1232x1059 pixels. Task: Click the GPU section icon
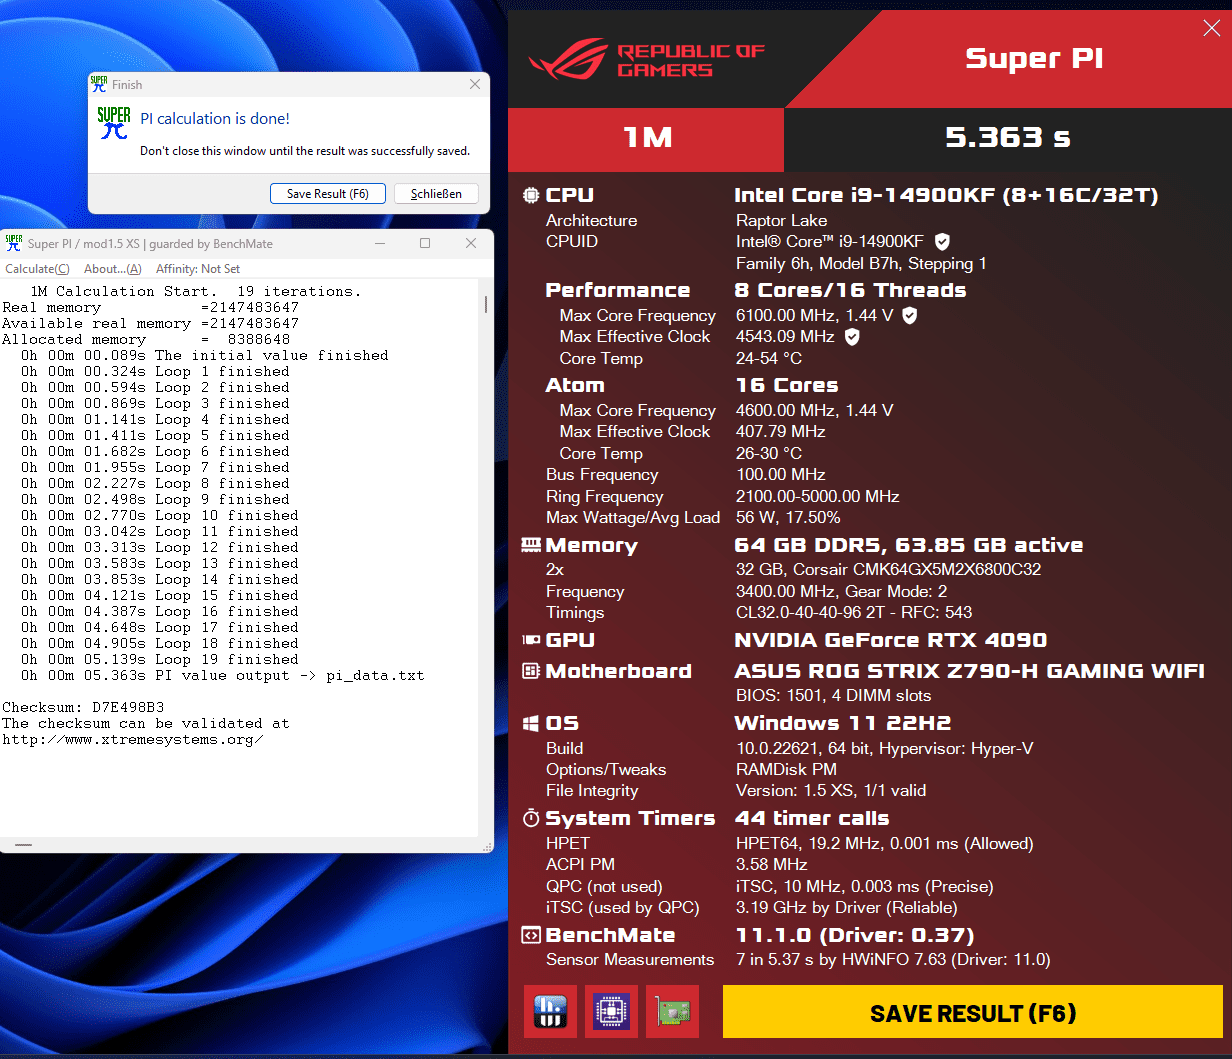[531, 640]
